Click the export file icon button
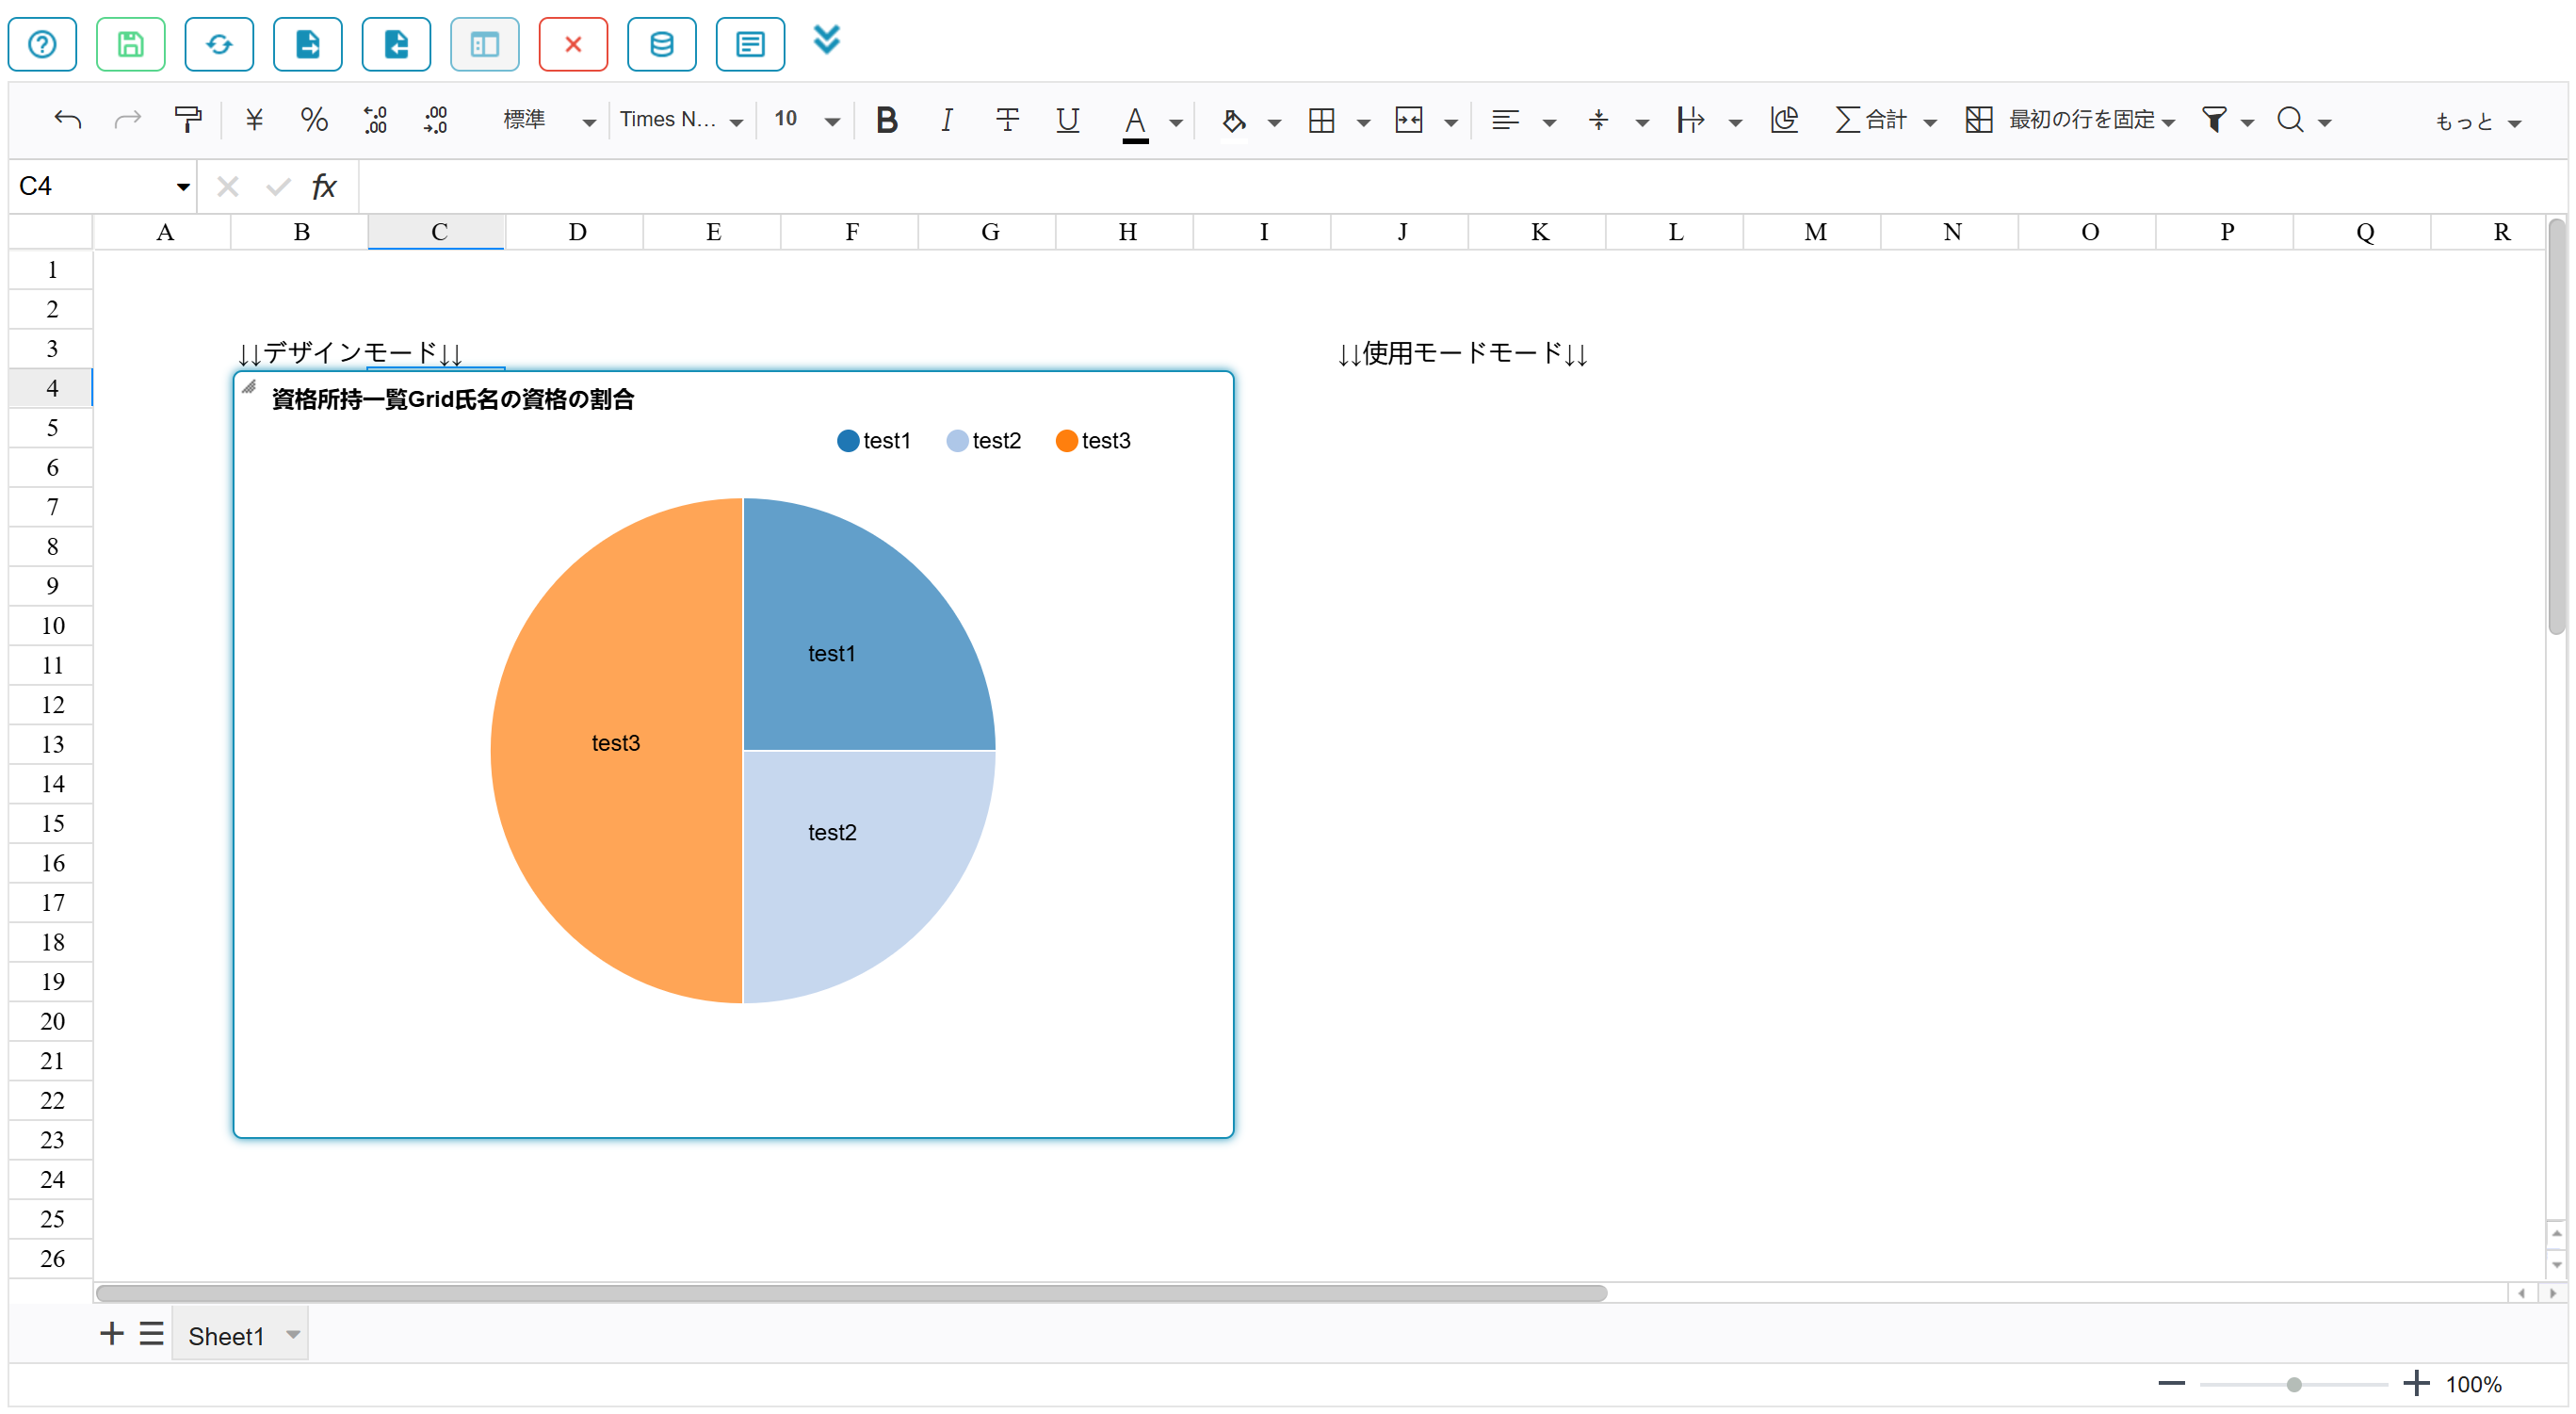Image resolution: width=2576 pixels, height=1414 pixels. pyautogui.click(x=308, y=44)
